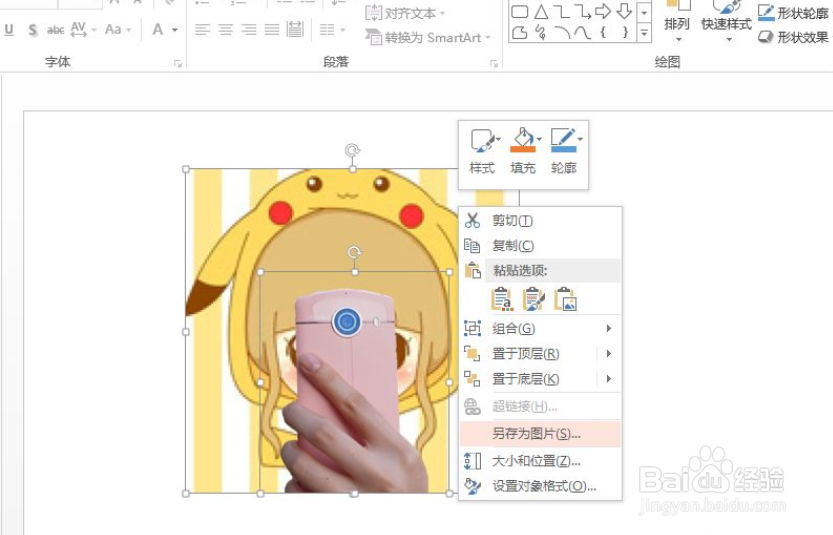Paste using destination theme icon

pos(502,299)
